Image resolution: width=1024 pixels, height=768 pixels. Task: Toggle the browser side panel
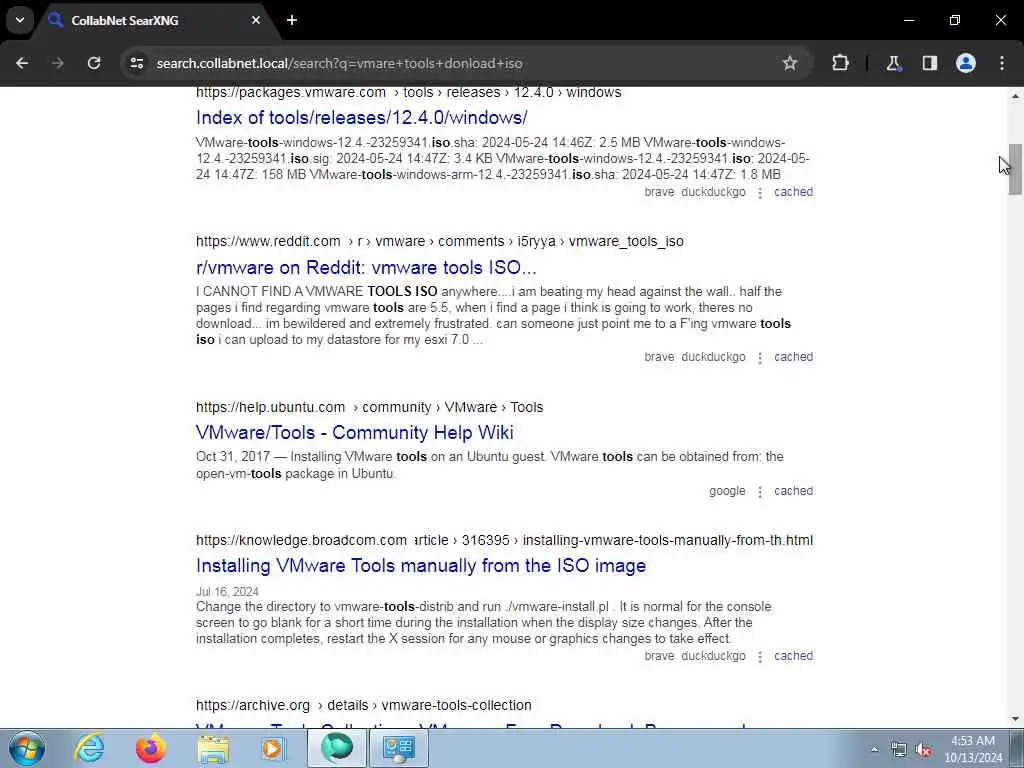point(929,63)
